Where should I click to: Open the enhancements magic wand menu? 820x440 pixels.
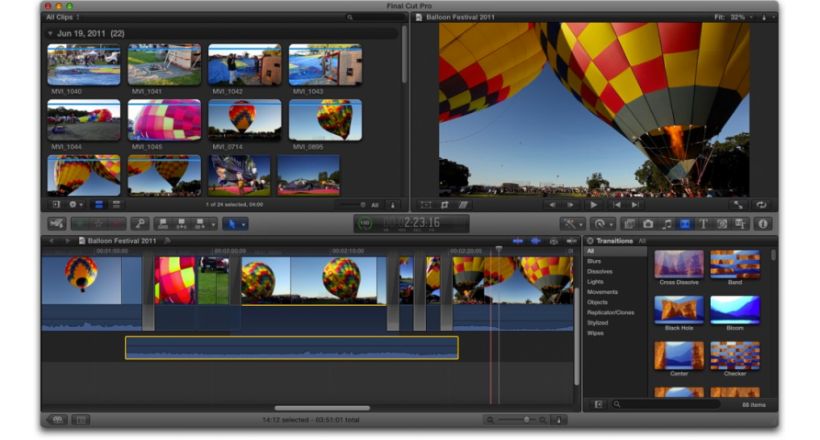click(x=572, y=224)
